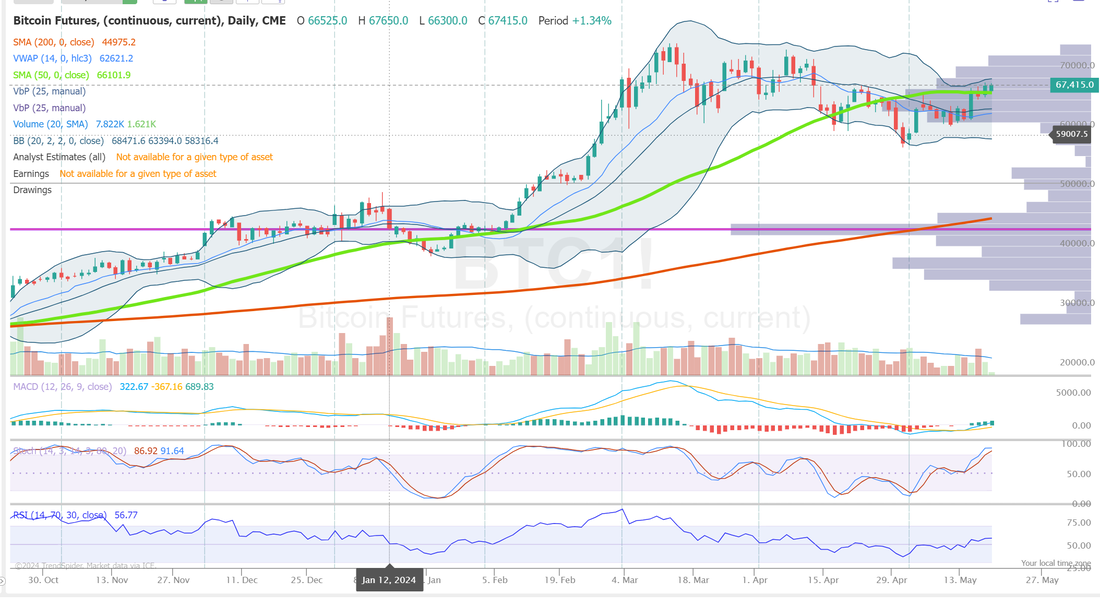Click the SMA 200 value 44975.2

point(119,42)
